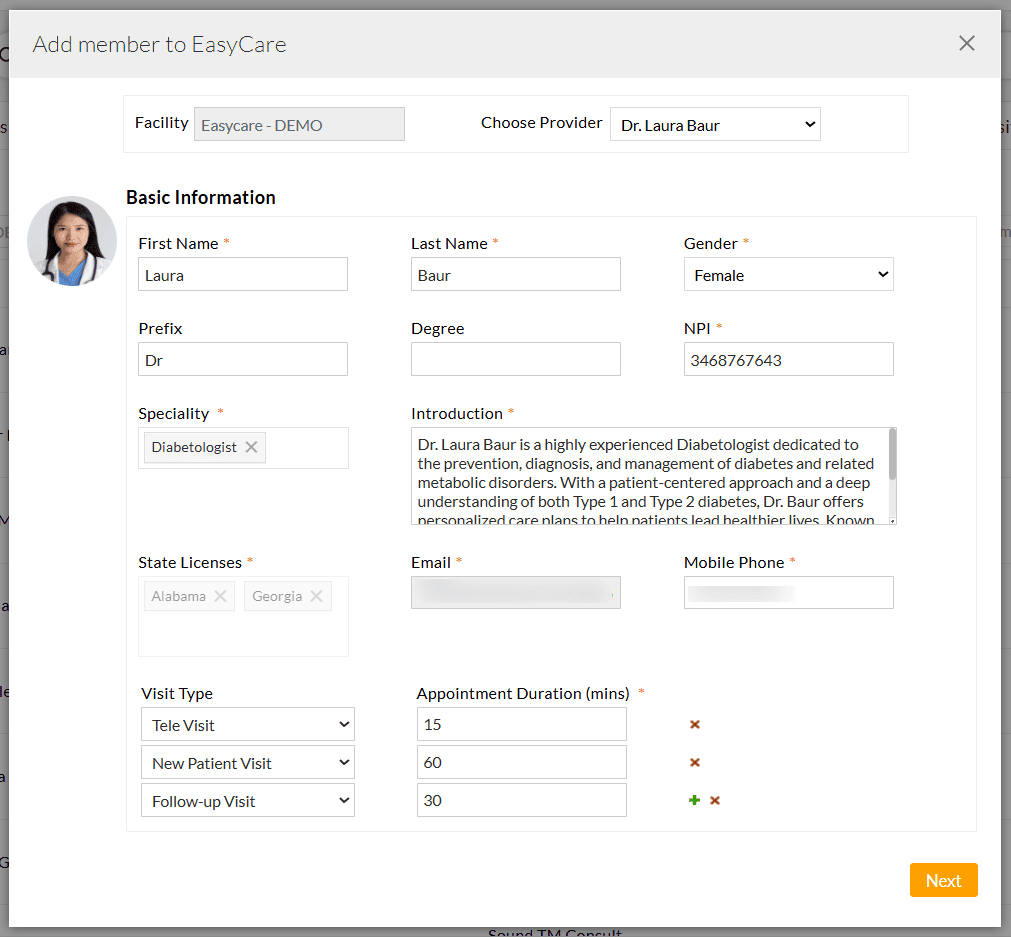The height and width of the screenshot is (937, 1011).
Task: Add a new visit type row
Action: pos(694,800)
